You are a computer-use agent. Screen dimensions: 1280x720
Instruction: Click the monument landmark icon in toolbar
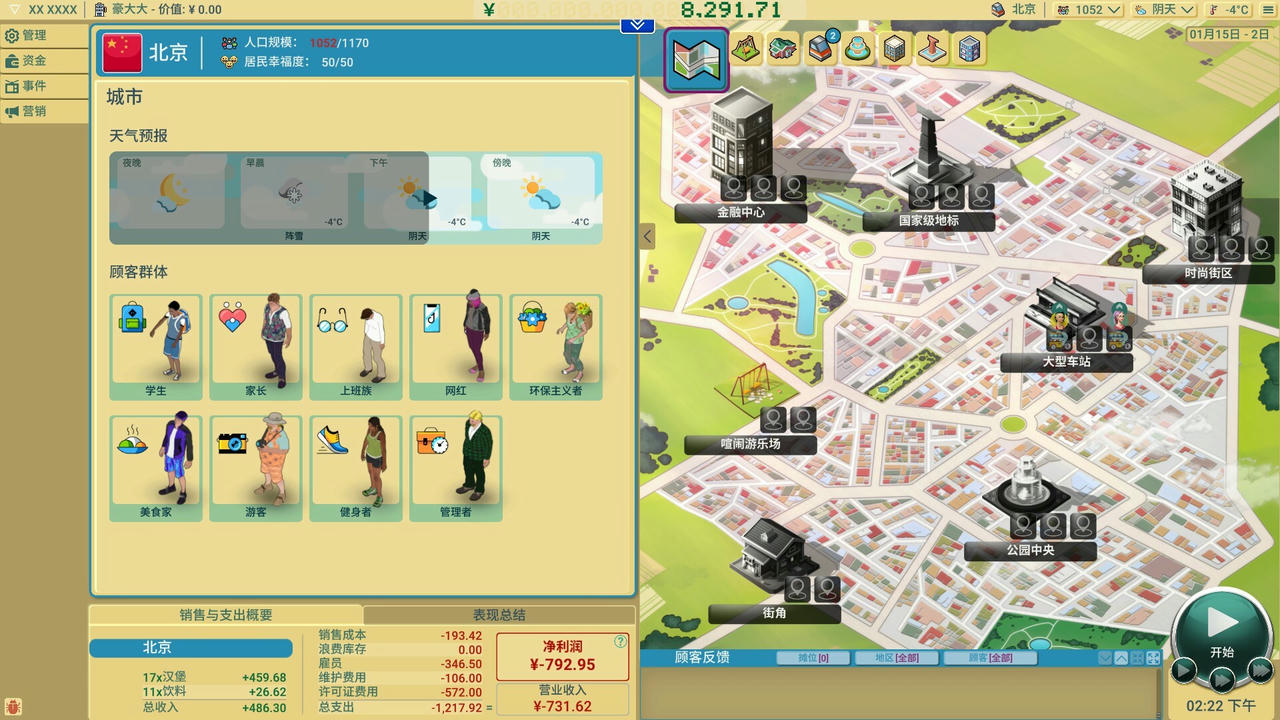point(932,49)
